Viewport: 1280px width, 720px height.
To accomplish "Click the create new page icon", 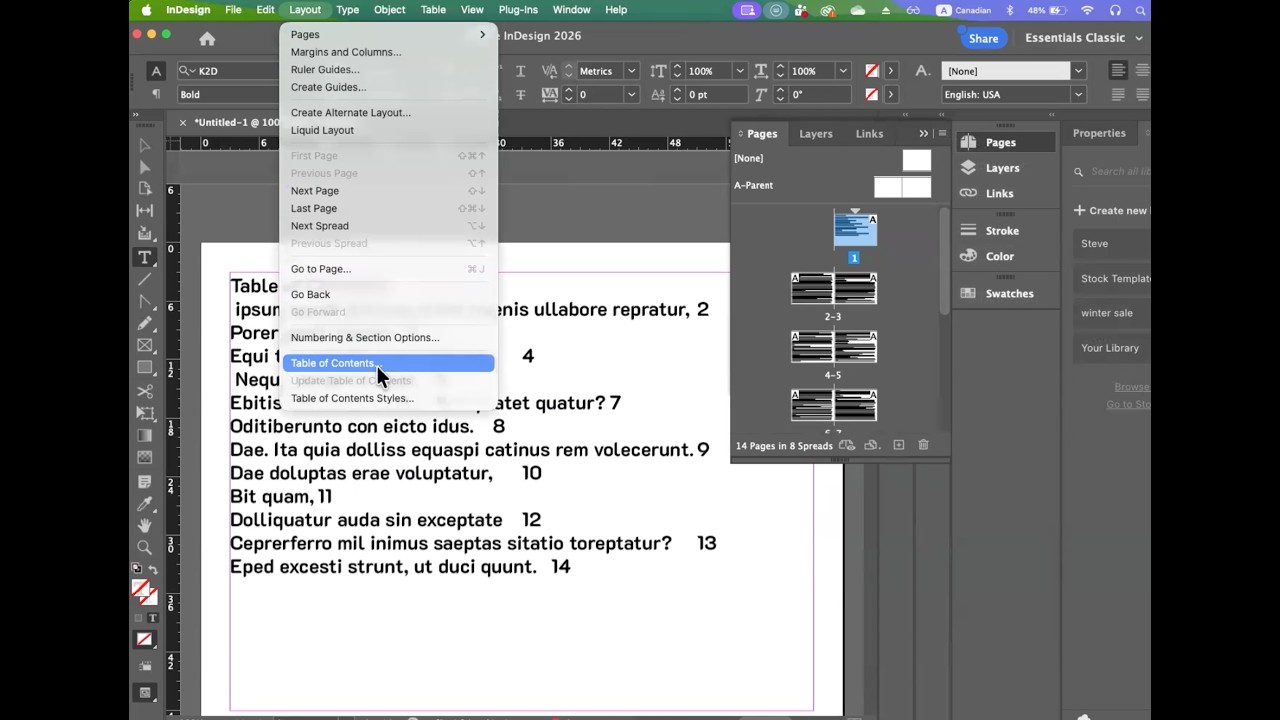I will (x=898, y=445).
